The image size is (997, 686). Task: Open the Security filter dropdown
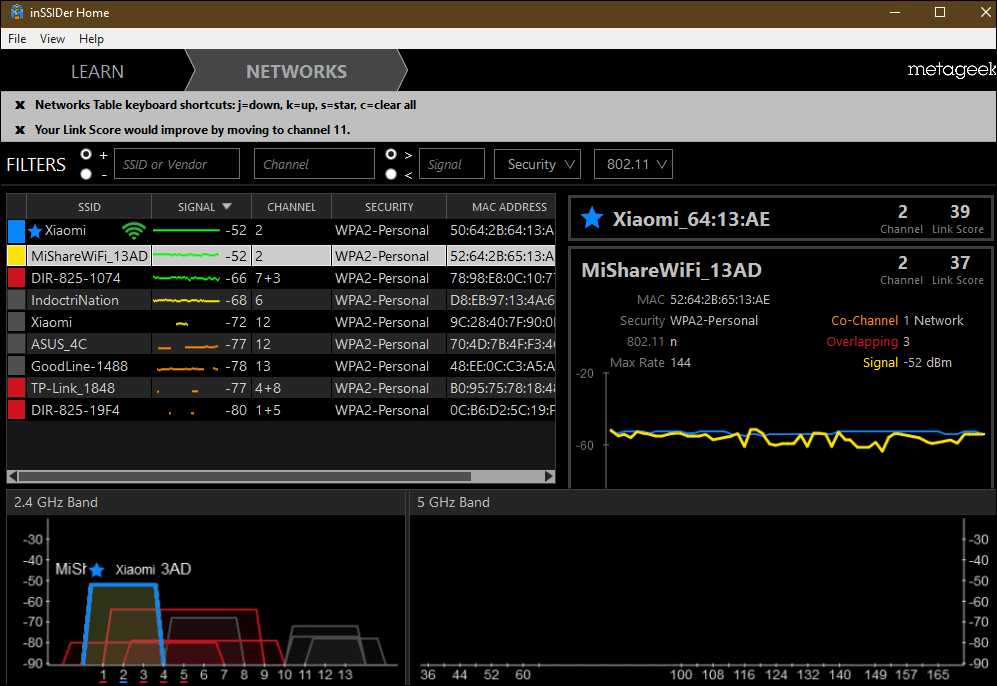click(537, 164)
